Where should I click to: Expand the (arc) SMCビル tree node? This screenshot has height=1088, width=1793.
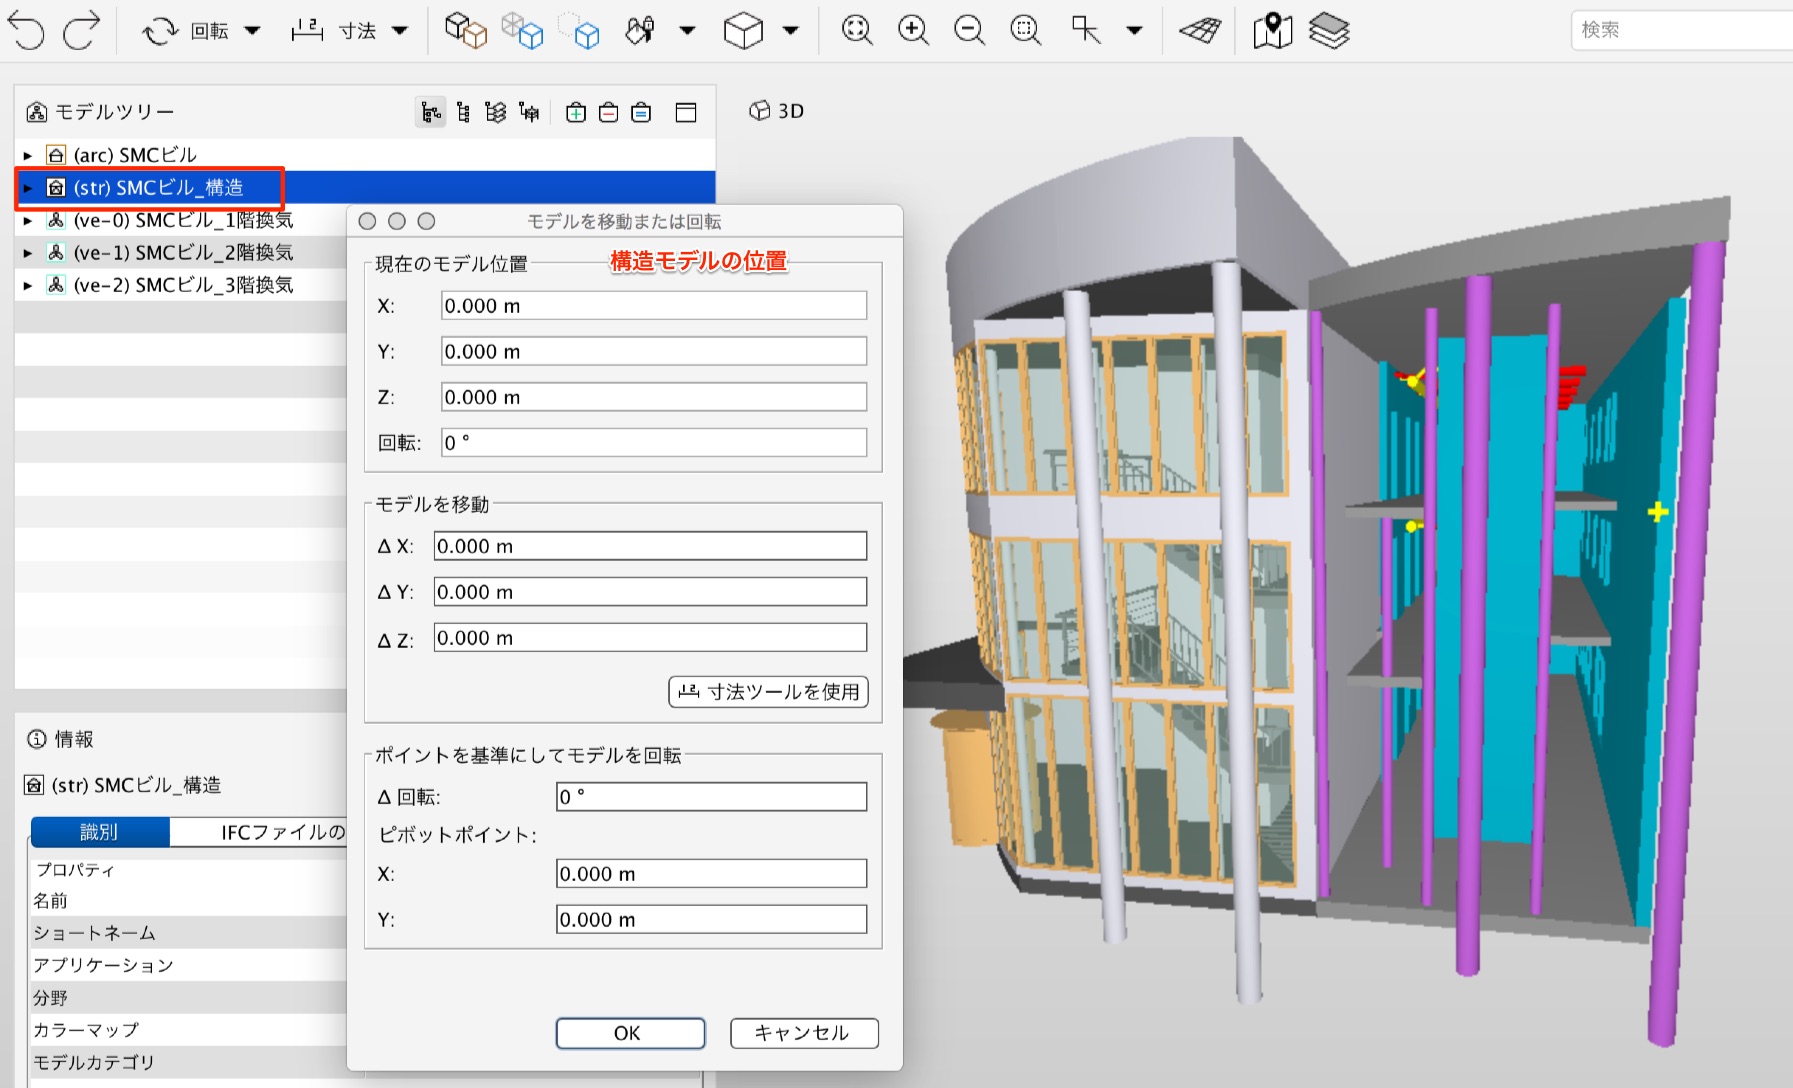pos(28,155)
